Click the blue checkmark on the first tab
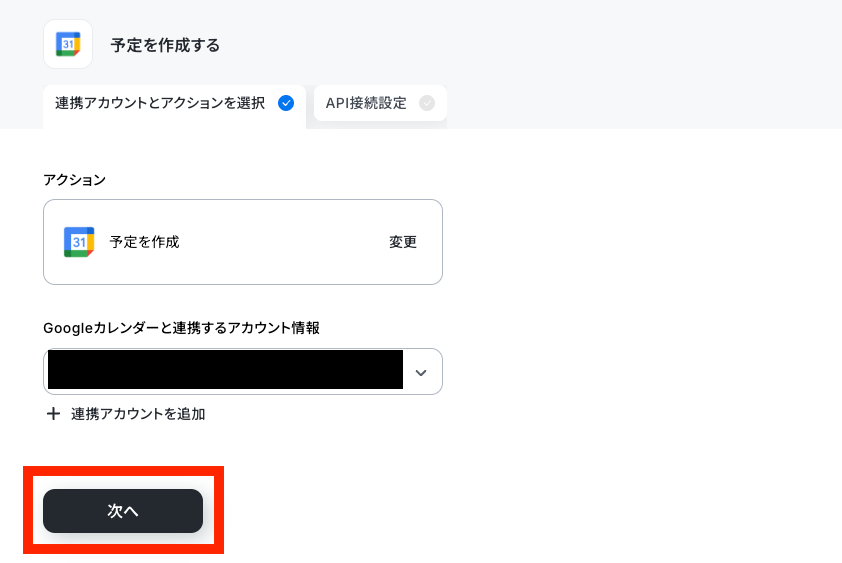The image size is (842, 563). coord(286,103)
